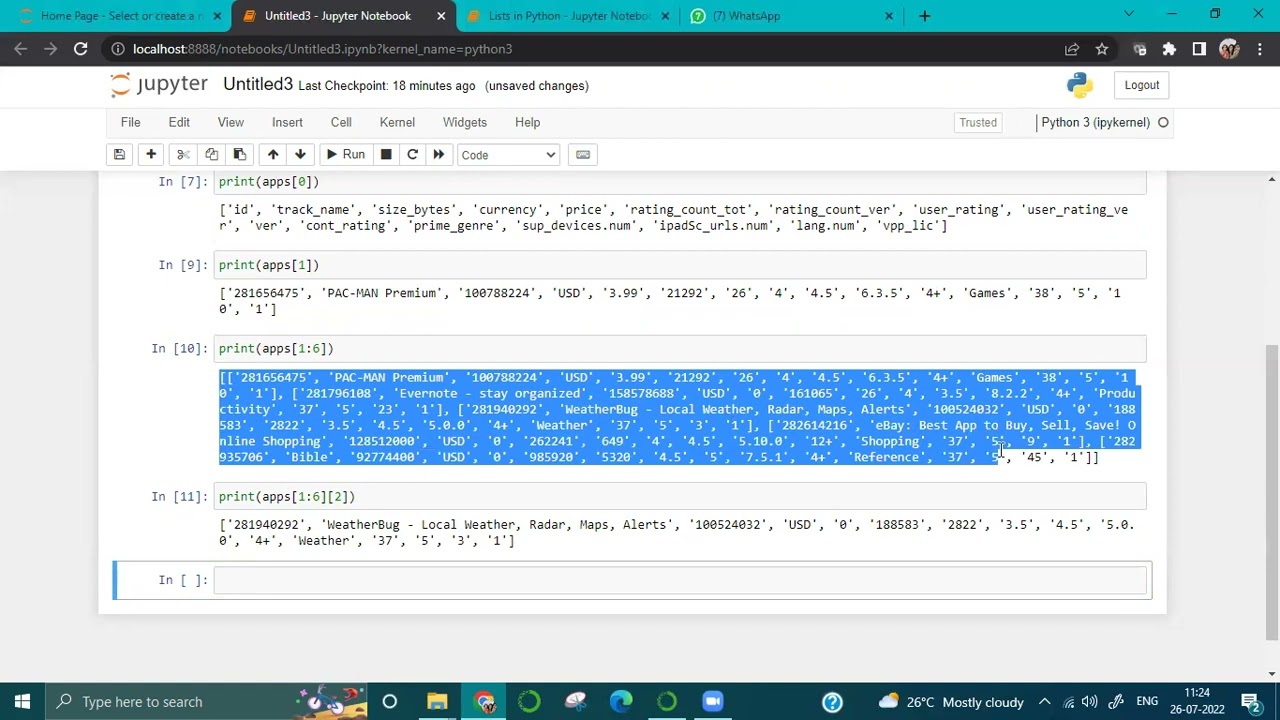Show hidden system tray icons

tap(1044, 701)
